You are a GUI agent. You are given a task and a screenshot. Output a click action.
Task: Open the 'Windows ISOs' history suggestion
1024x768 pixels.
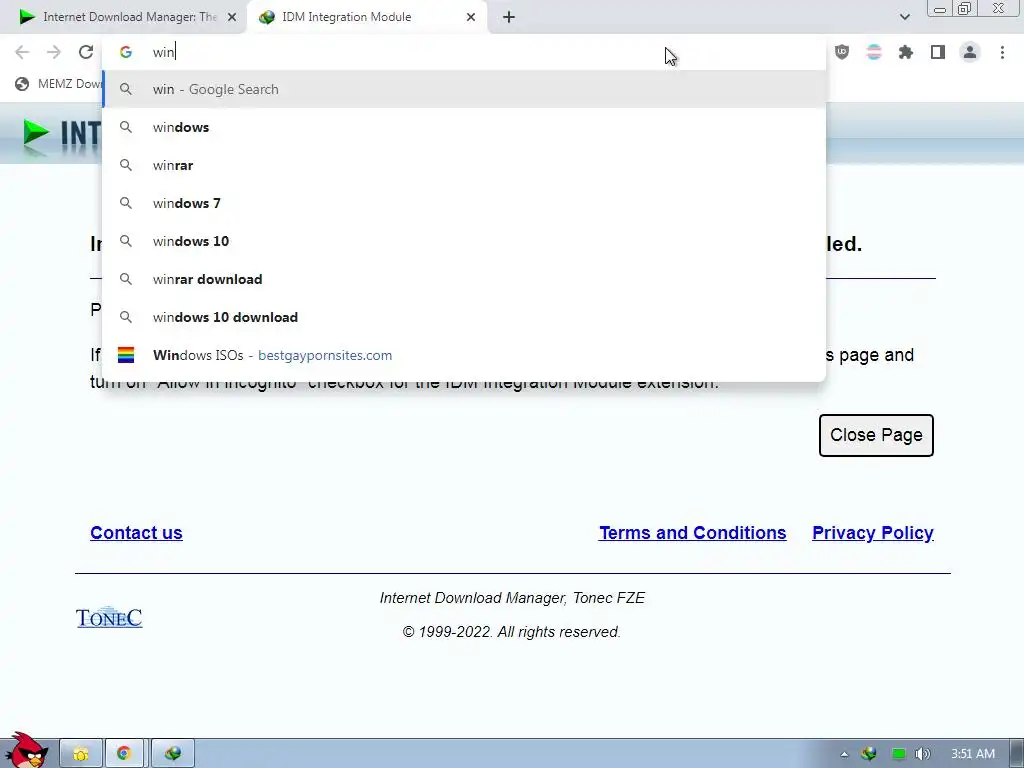click(464, 355)
